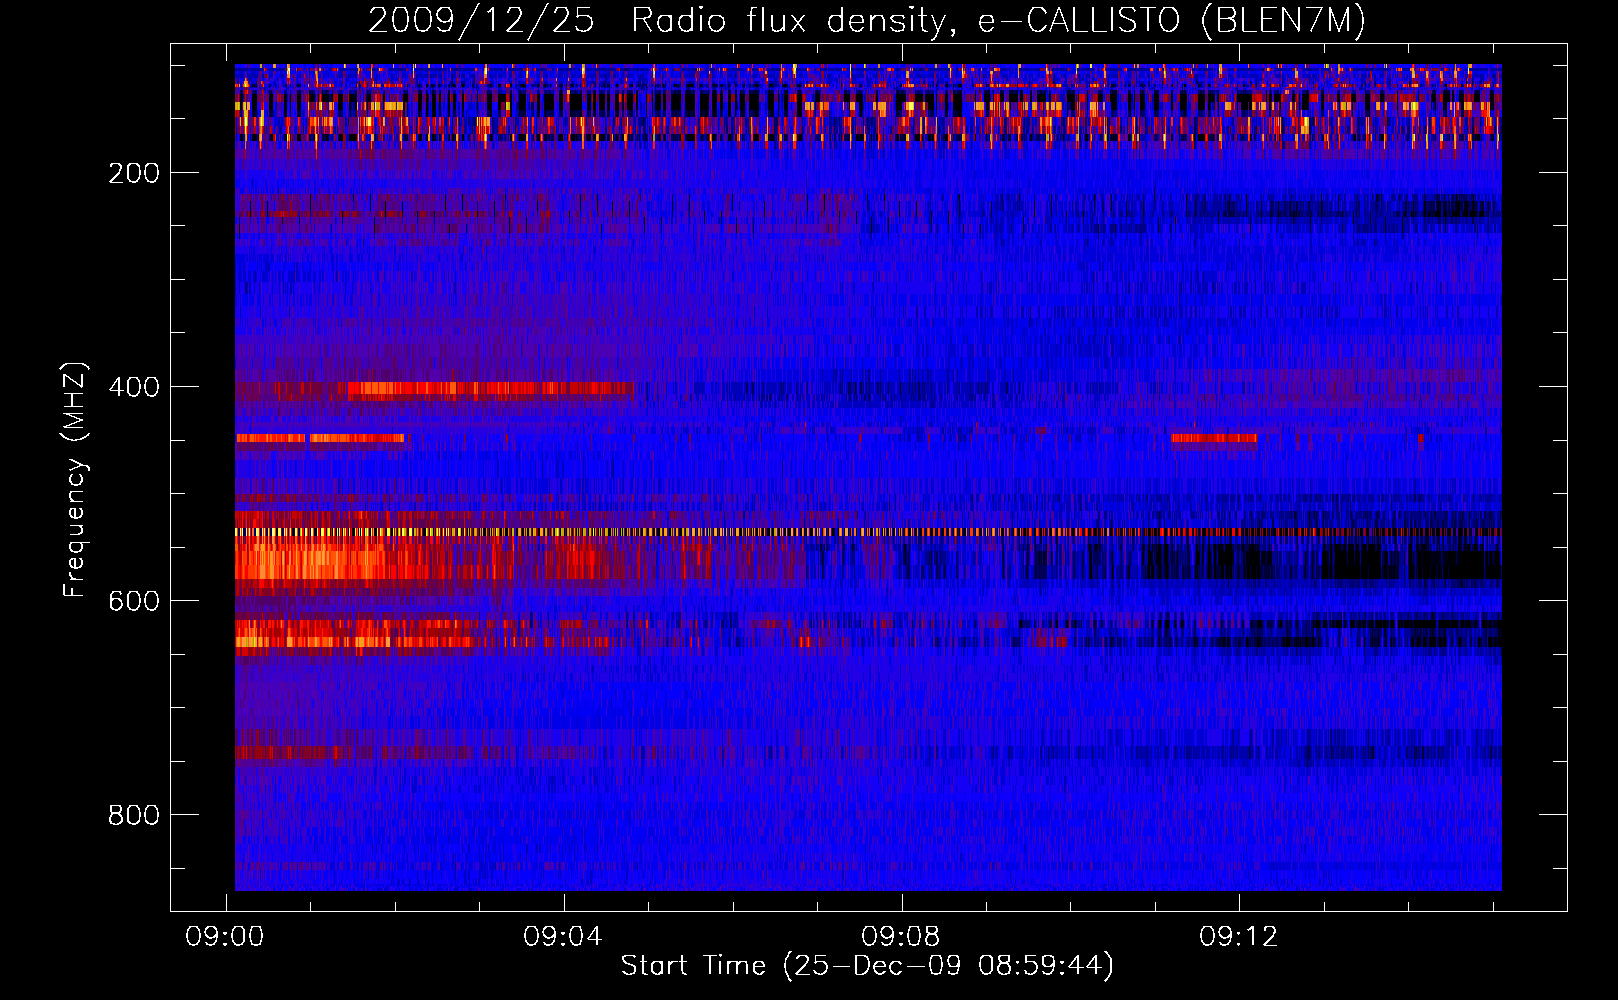Click the 'Frequency (MHZ)' axis label
1618x1000 pixels.
click(75, 480)
